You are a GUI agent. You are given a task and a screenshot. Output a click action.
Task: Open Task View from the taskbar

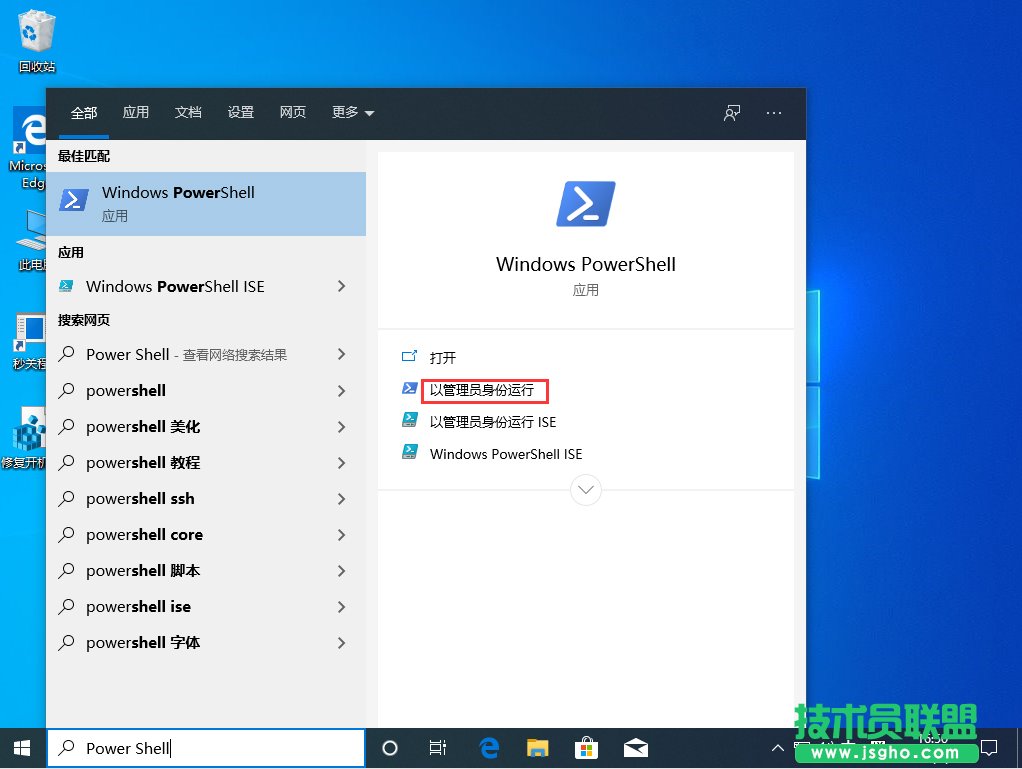point(437,748)
